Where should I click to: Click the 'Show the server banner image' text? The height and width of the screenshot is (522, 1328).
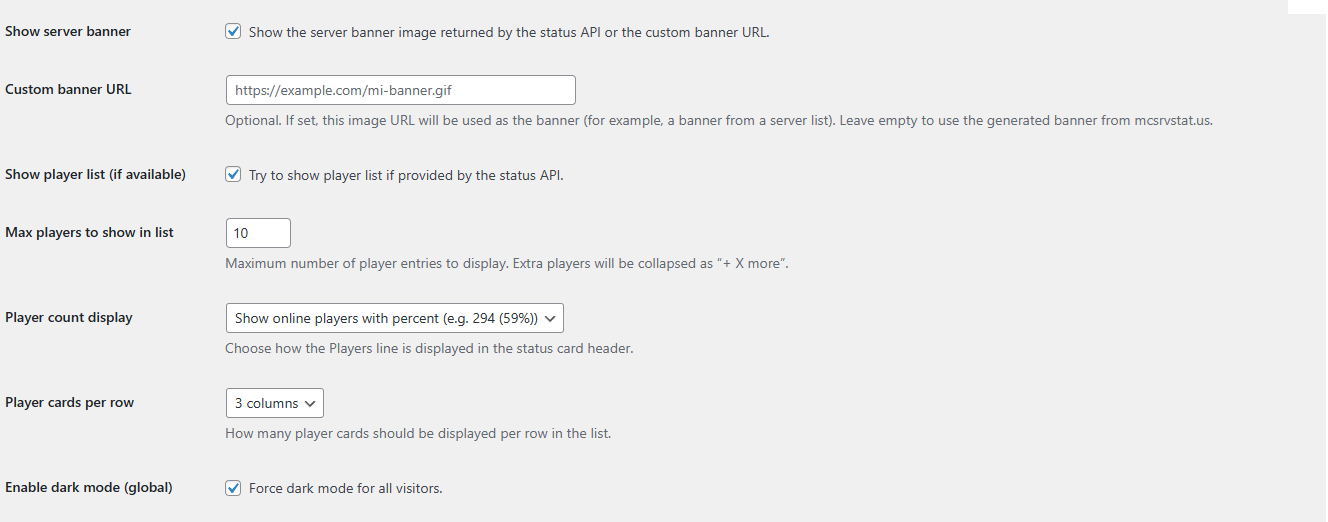508,32
